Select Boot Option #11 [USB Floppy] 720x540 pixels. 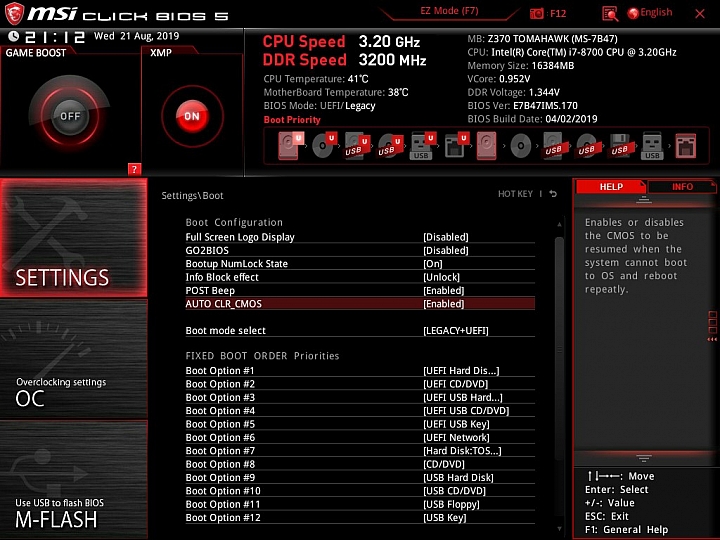pyautogui.click(x=360, y=504)
